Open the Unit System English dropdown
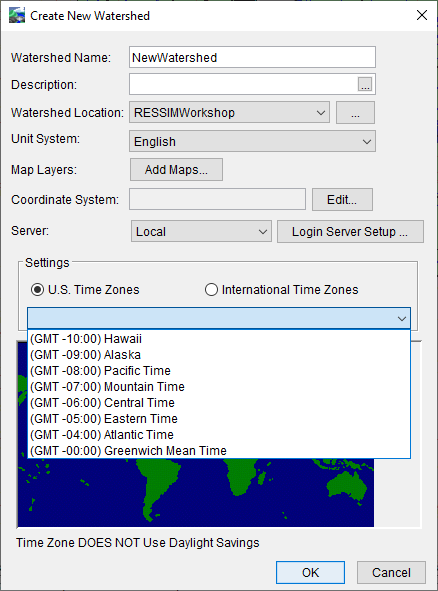Screen dimensions: 438x591 [x=253, y=141]
